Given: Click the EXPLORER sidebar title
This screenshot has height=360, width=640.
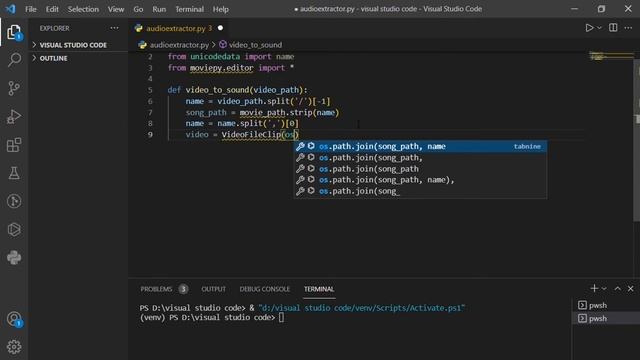Looking at the screenshot, I should tap(54, 28).
